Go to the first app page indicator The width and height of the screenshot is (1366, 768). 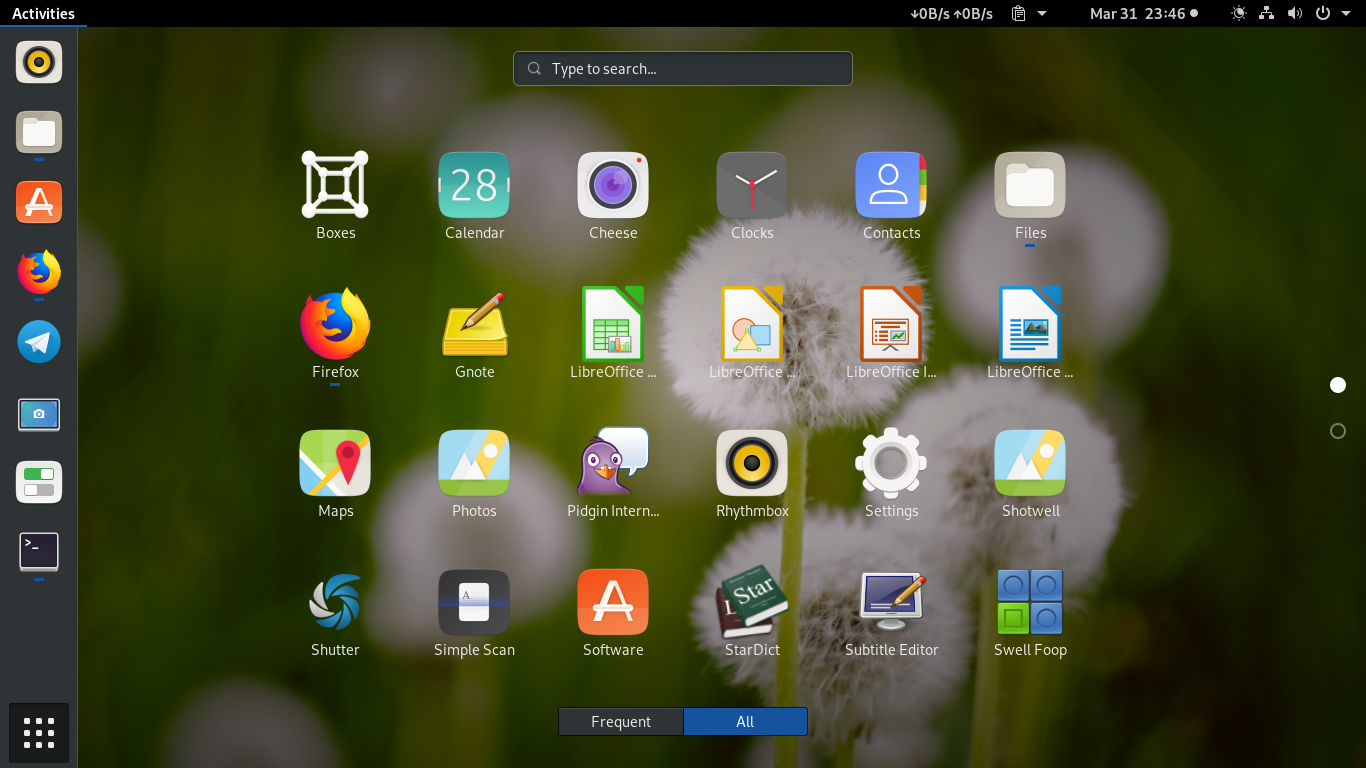pos(1338,385)
